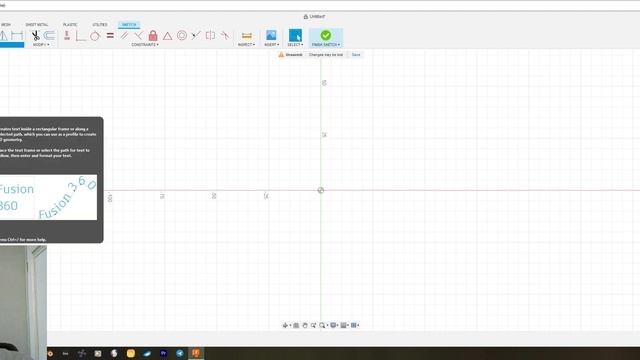The width and height of the screenshot is (640, 360).
Task: Switch to the Mesh tab
Action: 6,25
